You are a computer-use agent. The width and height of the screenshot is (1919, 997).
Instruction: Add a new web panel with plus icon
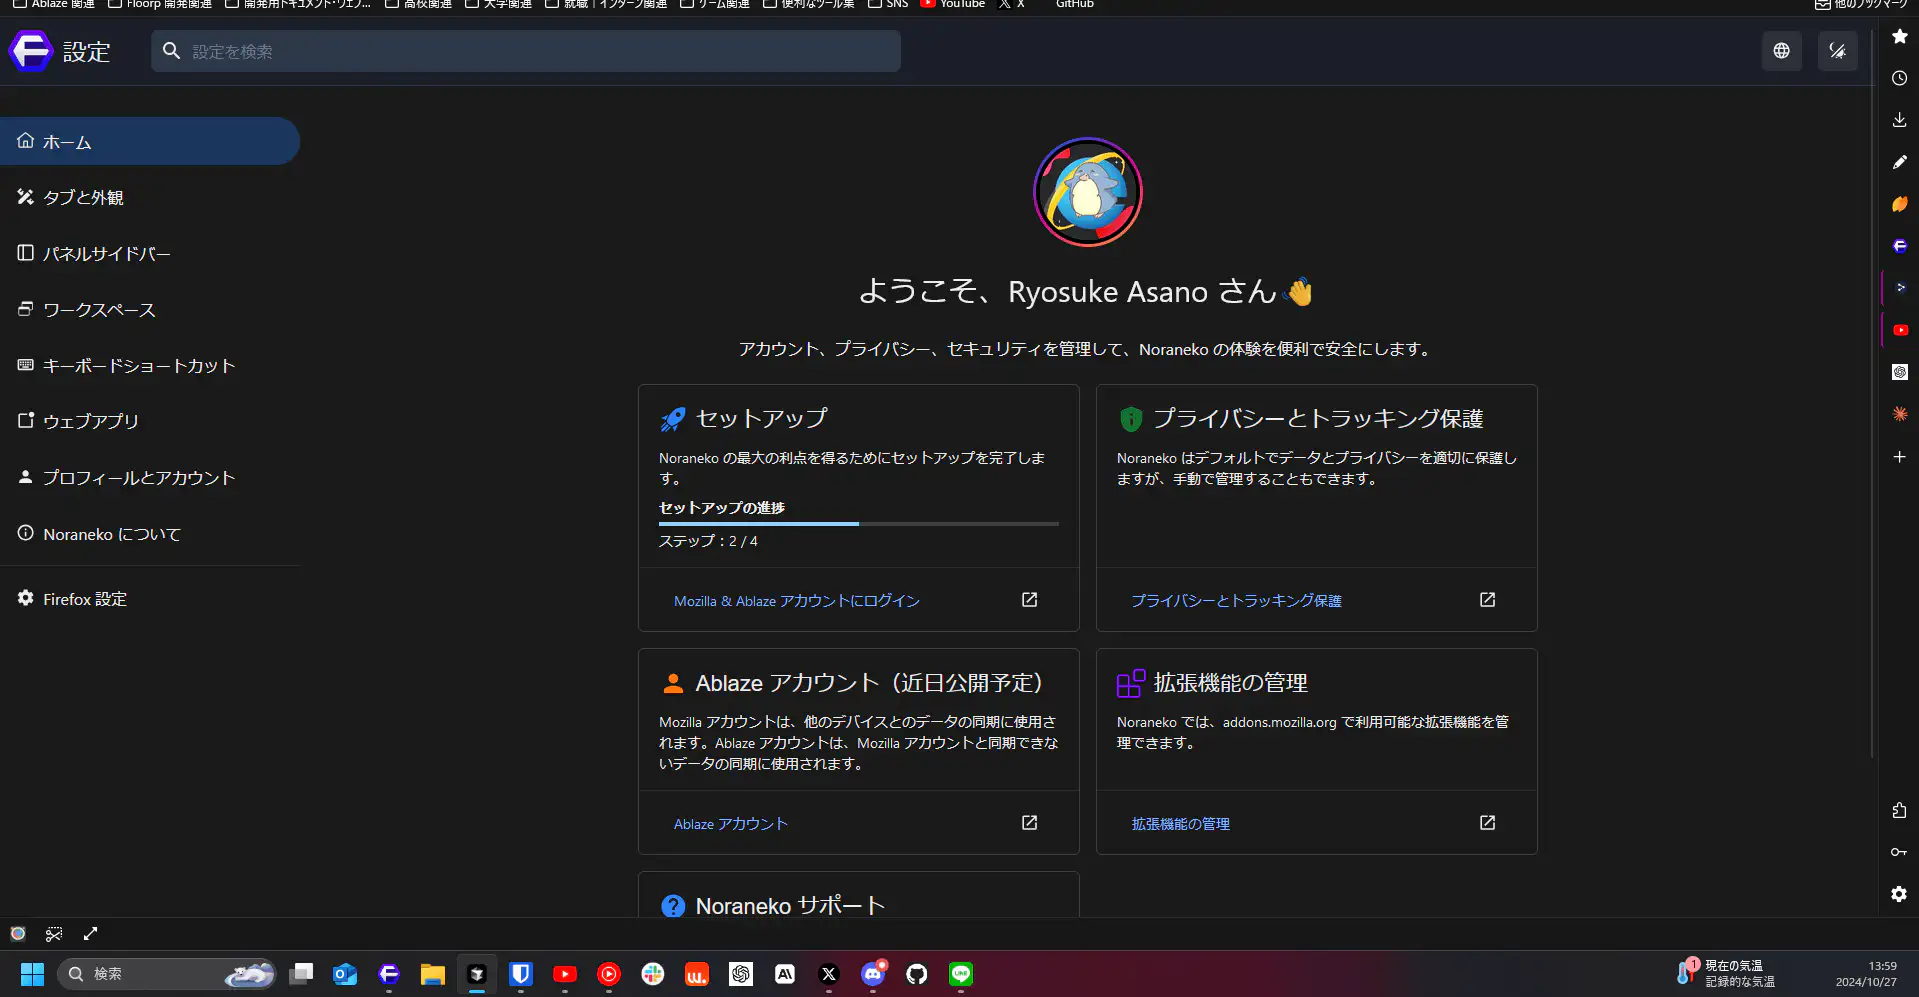(1899, 457)
